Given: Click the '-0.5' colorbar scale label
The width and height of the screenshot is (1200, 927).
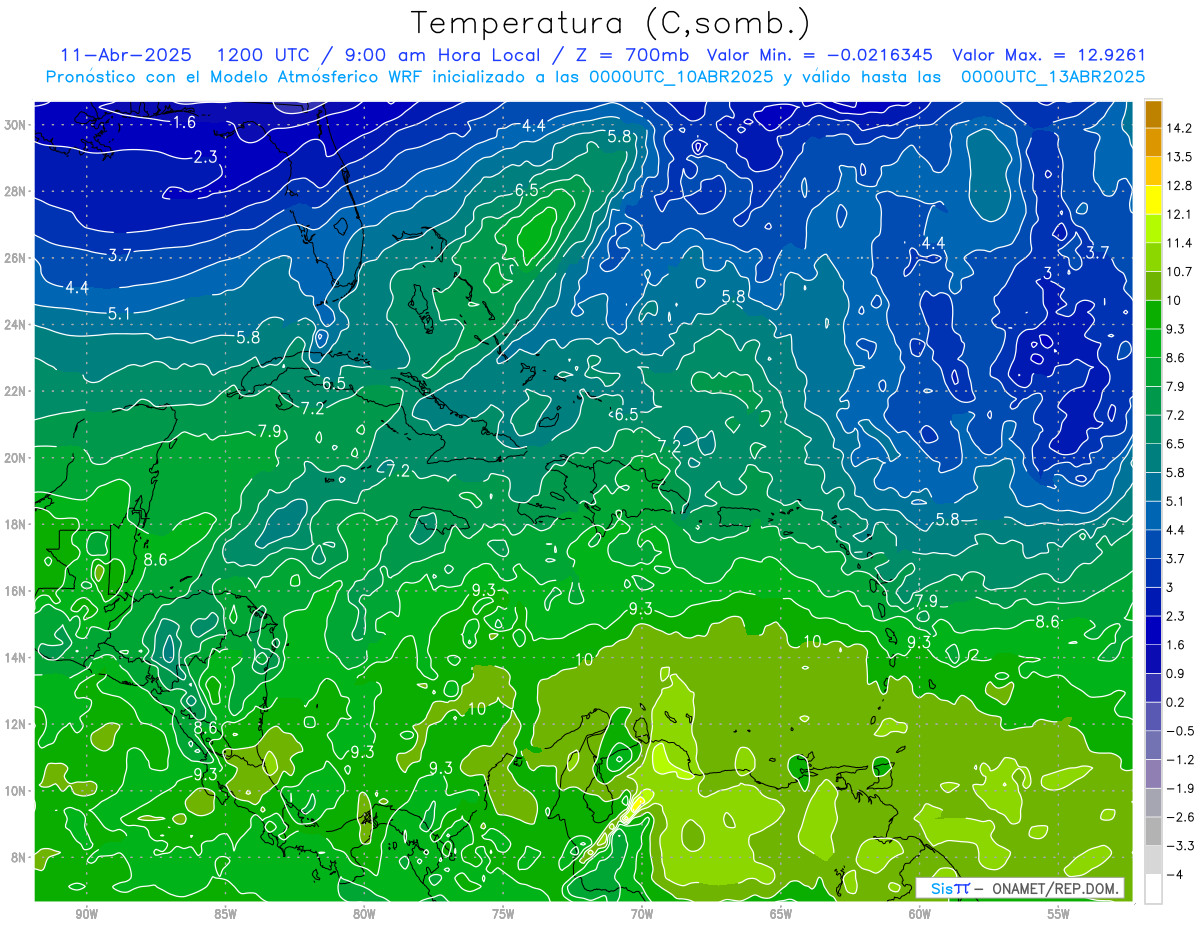Looking at the screenshot, I should click(1181, 731).
